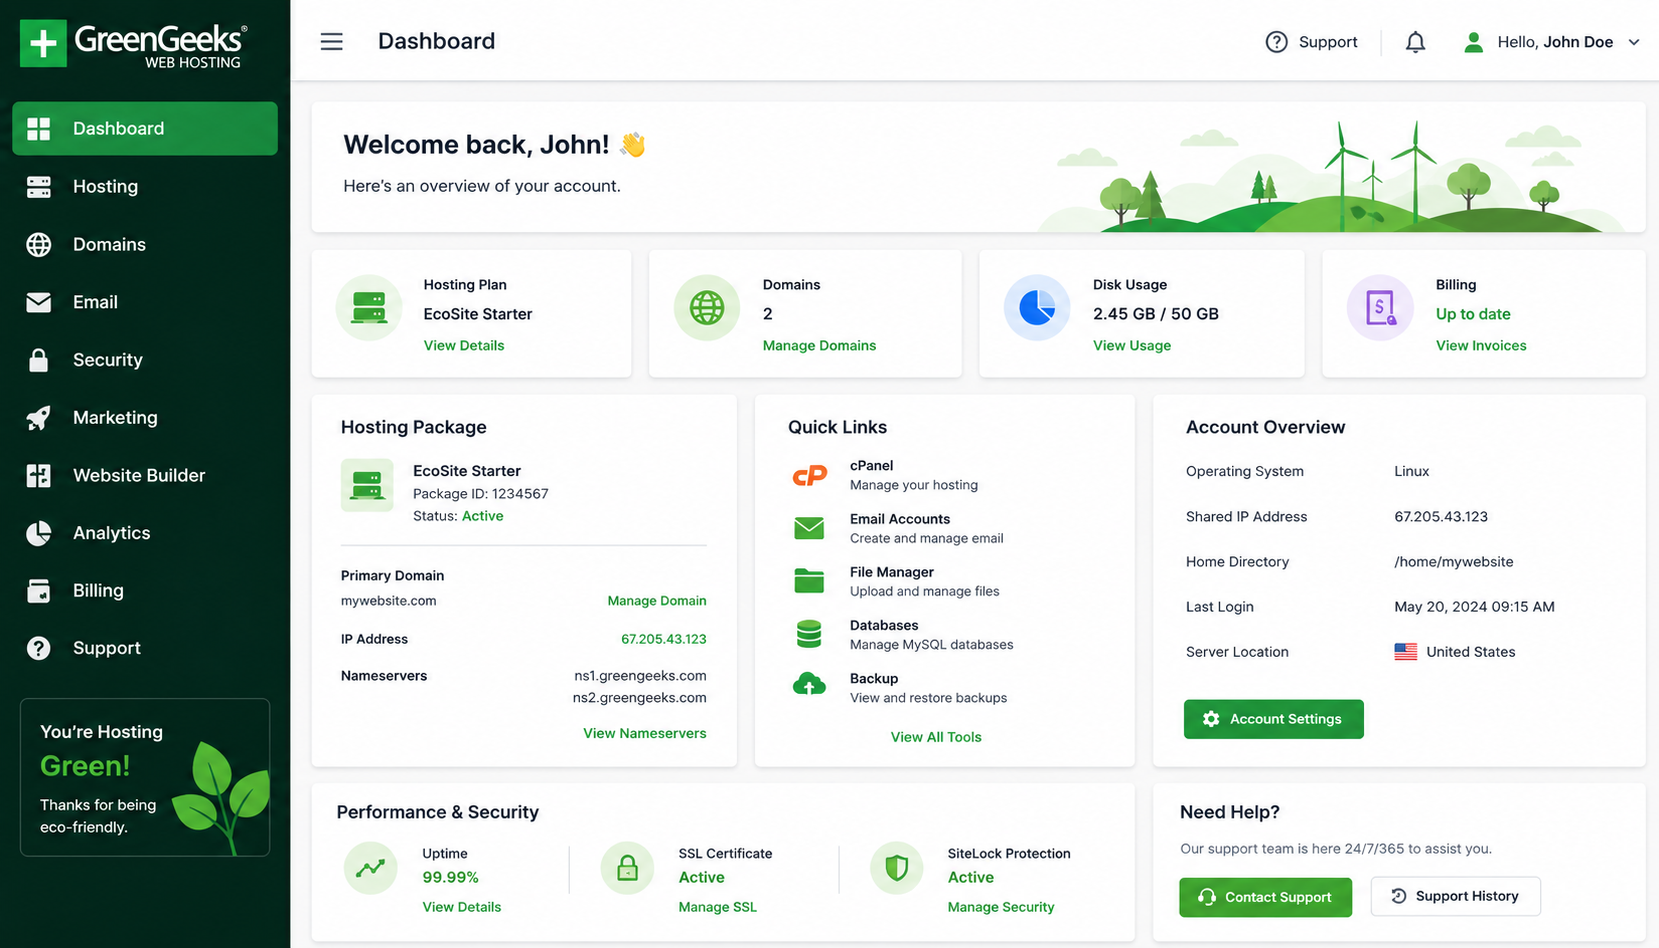Screen dimensions: 1659x948
Task: Click Manage Domains link
Action: [819, 345]
